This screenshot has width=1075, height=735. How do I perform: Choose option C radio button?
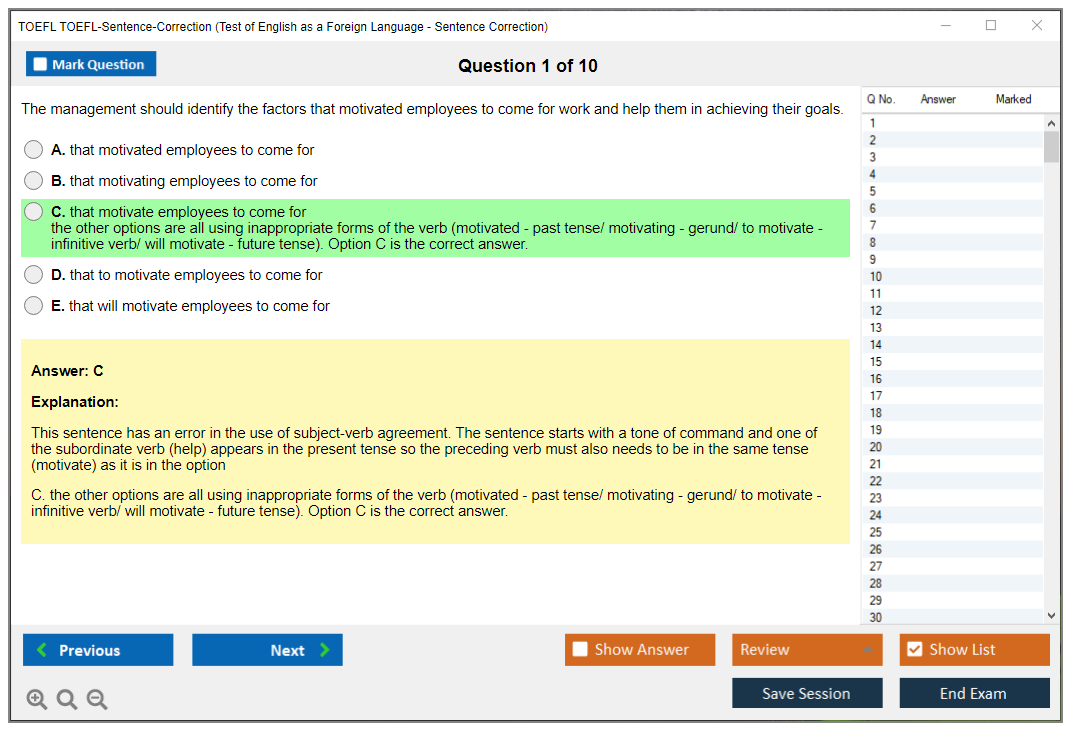pos(34,212)
